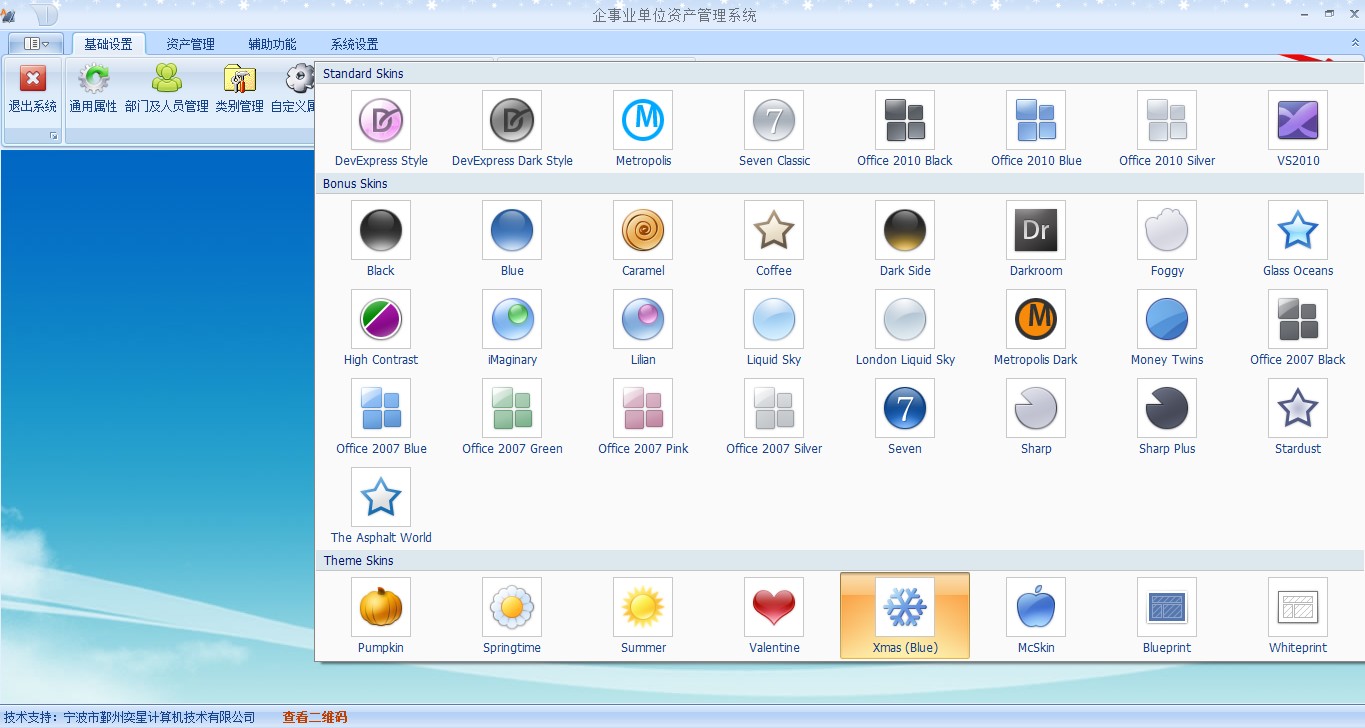The image size is (1365, 728).
Task: Open the 基础设置 ribbon tab
Action: click(108, 44)
